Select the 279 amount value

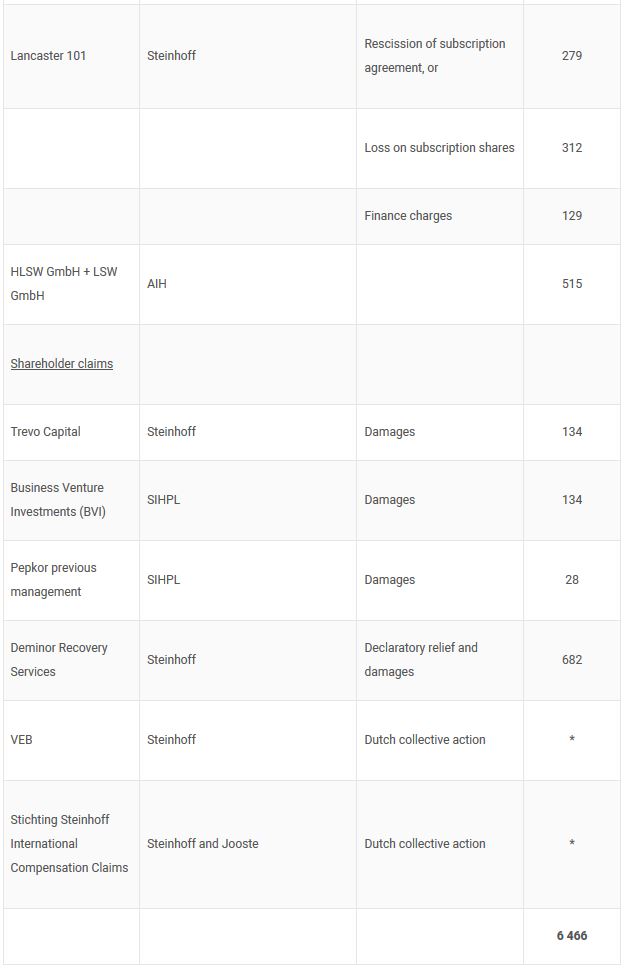click(x=572, y=56)
